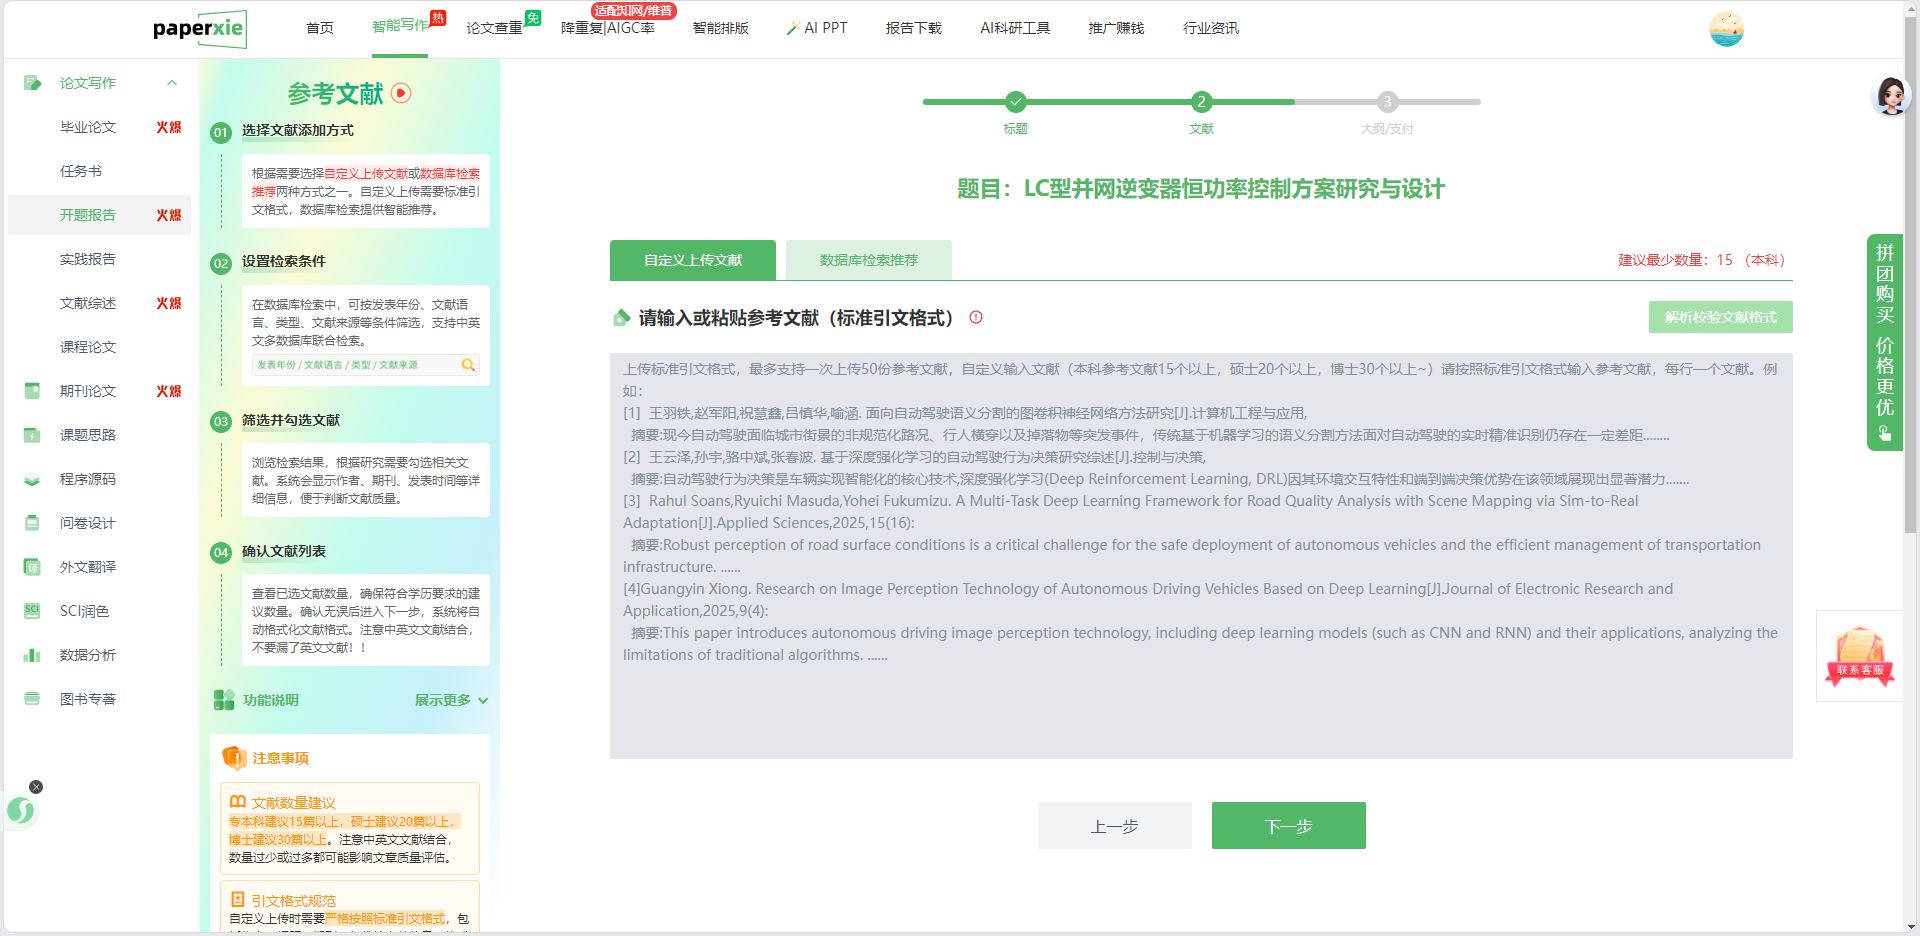
Task: Click step 2 文献 in progress bar
Action: tap(1201, 102)
